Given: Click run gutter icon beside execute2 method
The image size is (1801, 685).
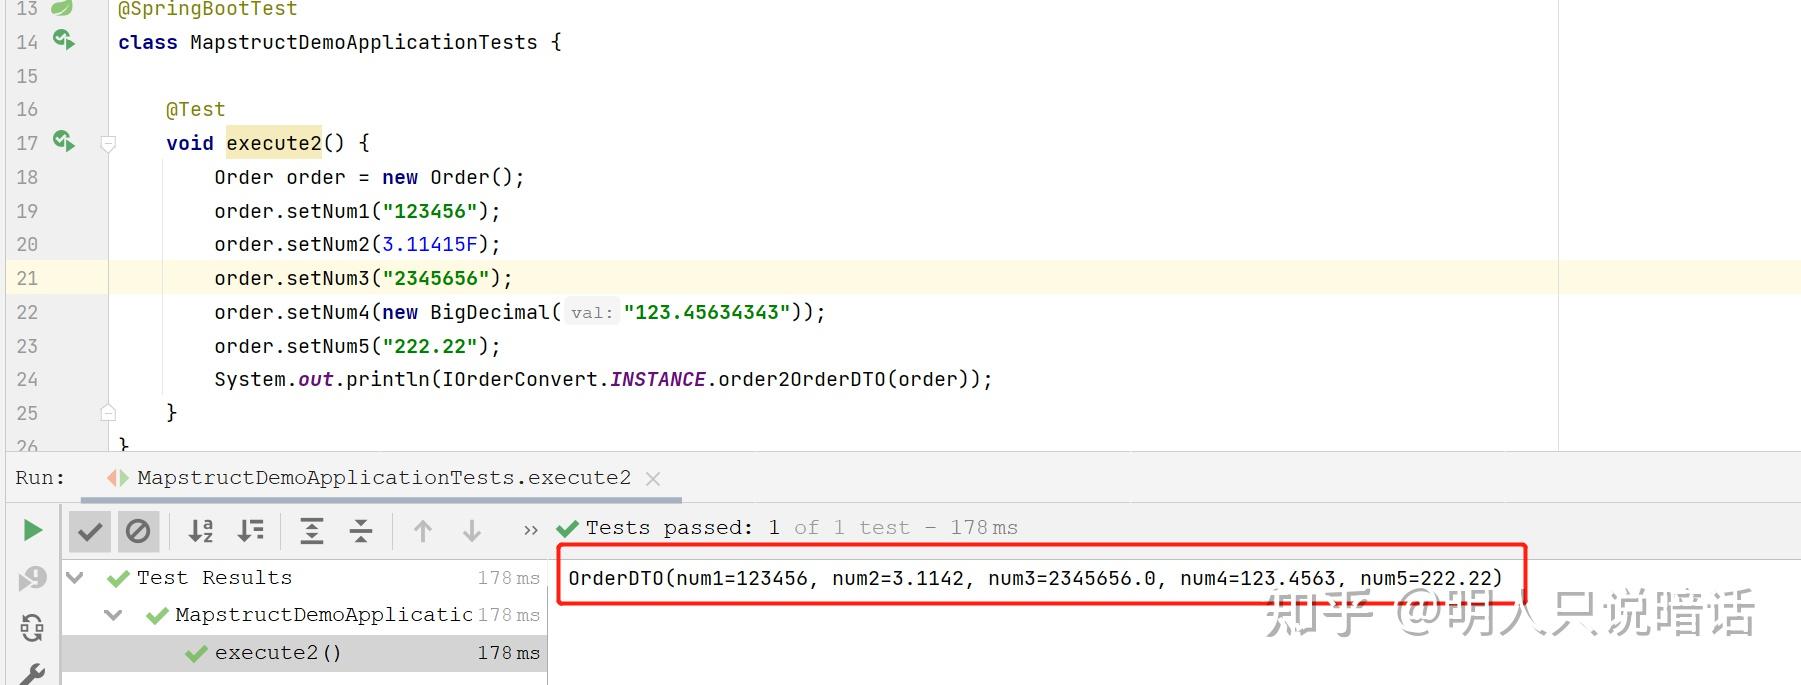Looking at the screenshot, I should 64,141.
